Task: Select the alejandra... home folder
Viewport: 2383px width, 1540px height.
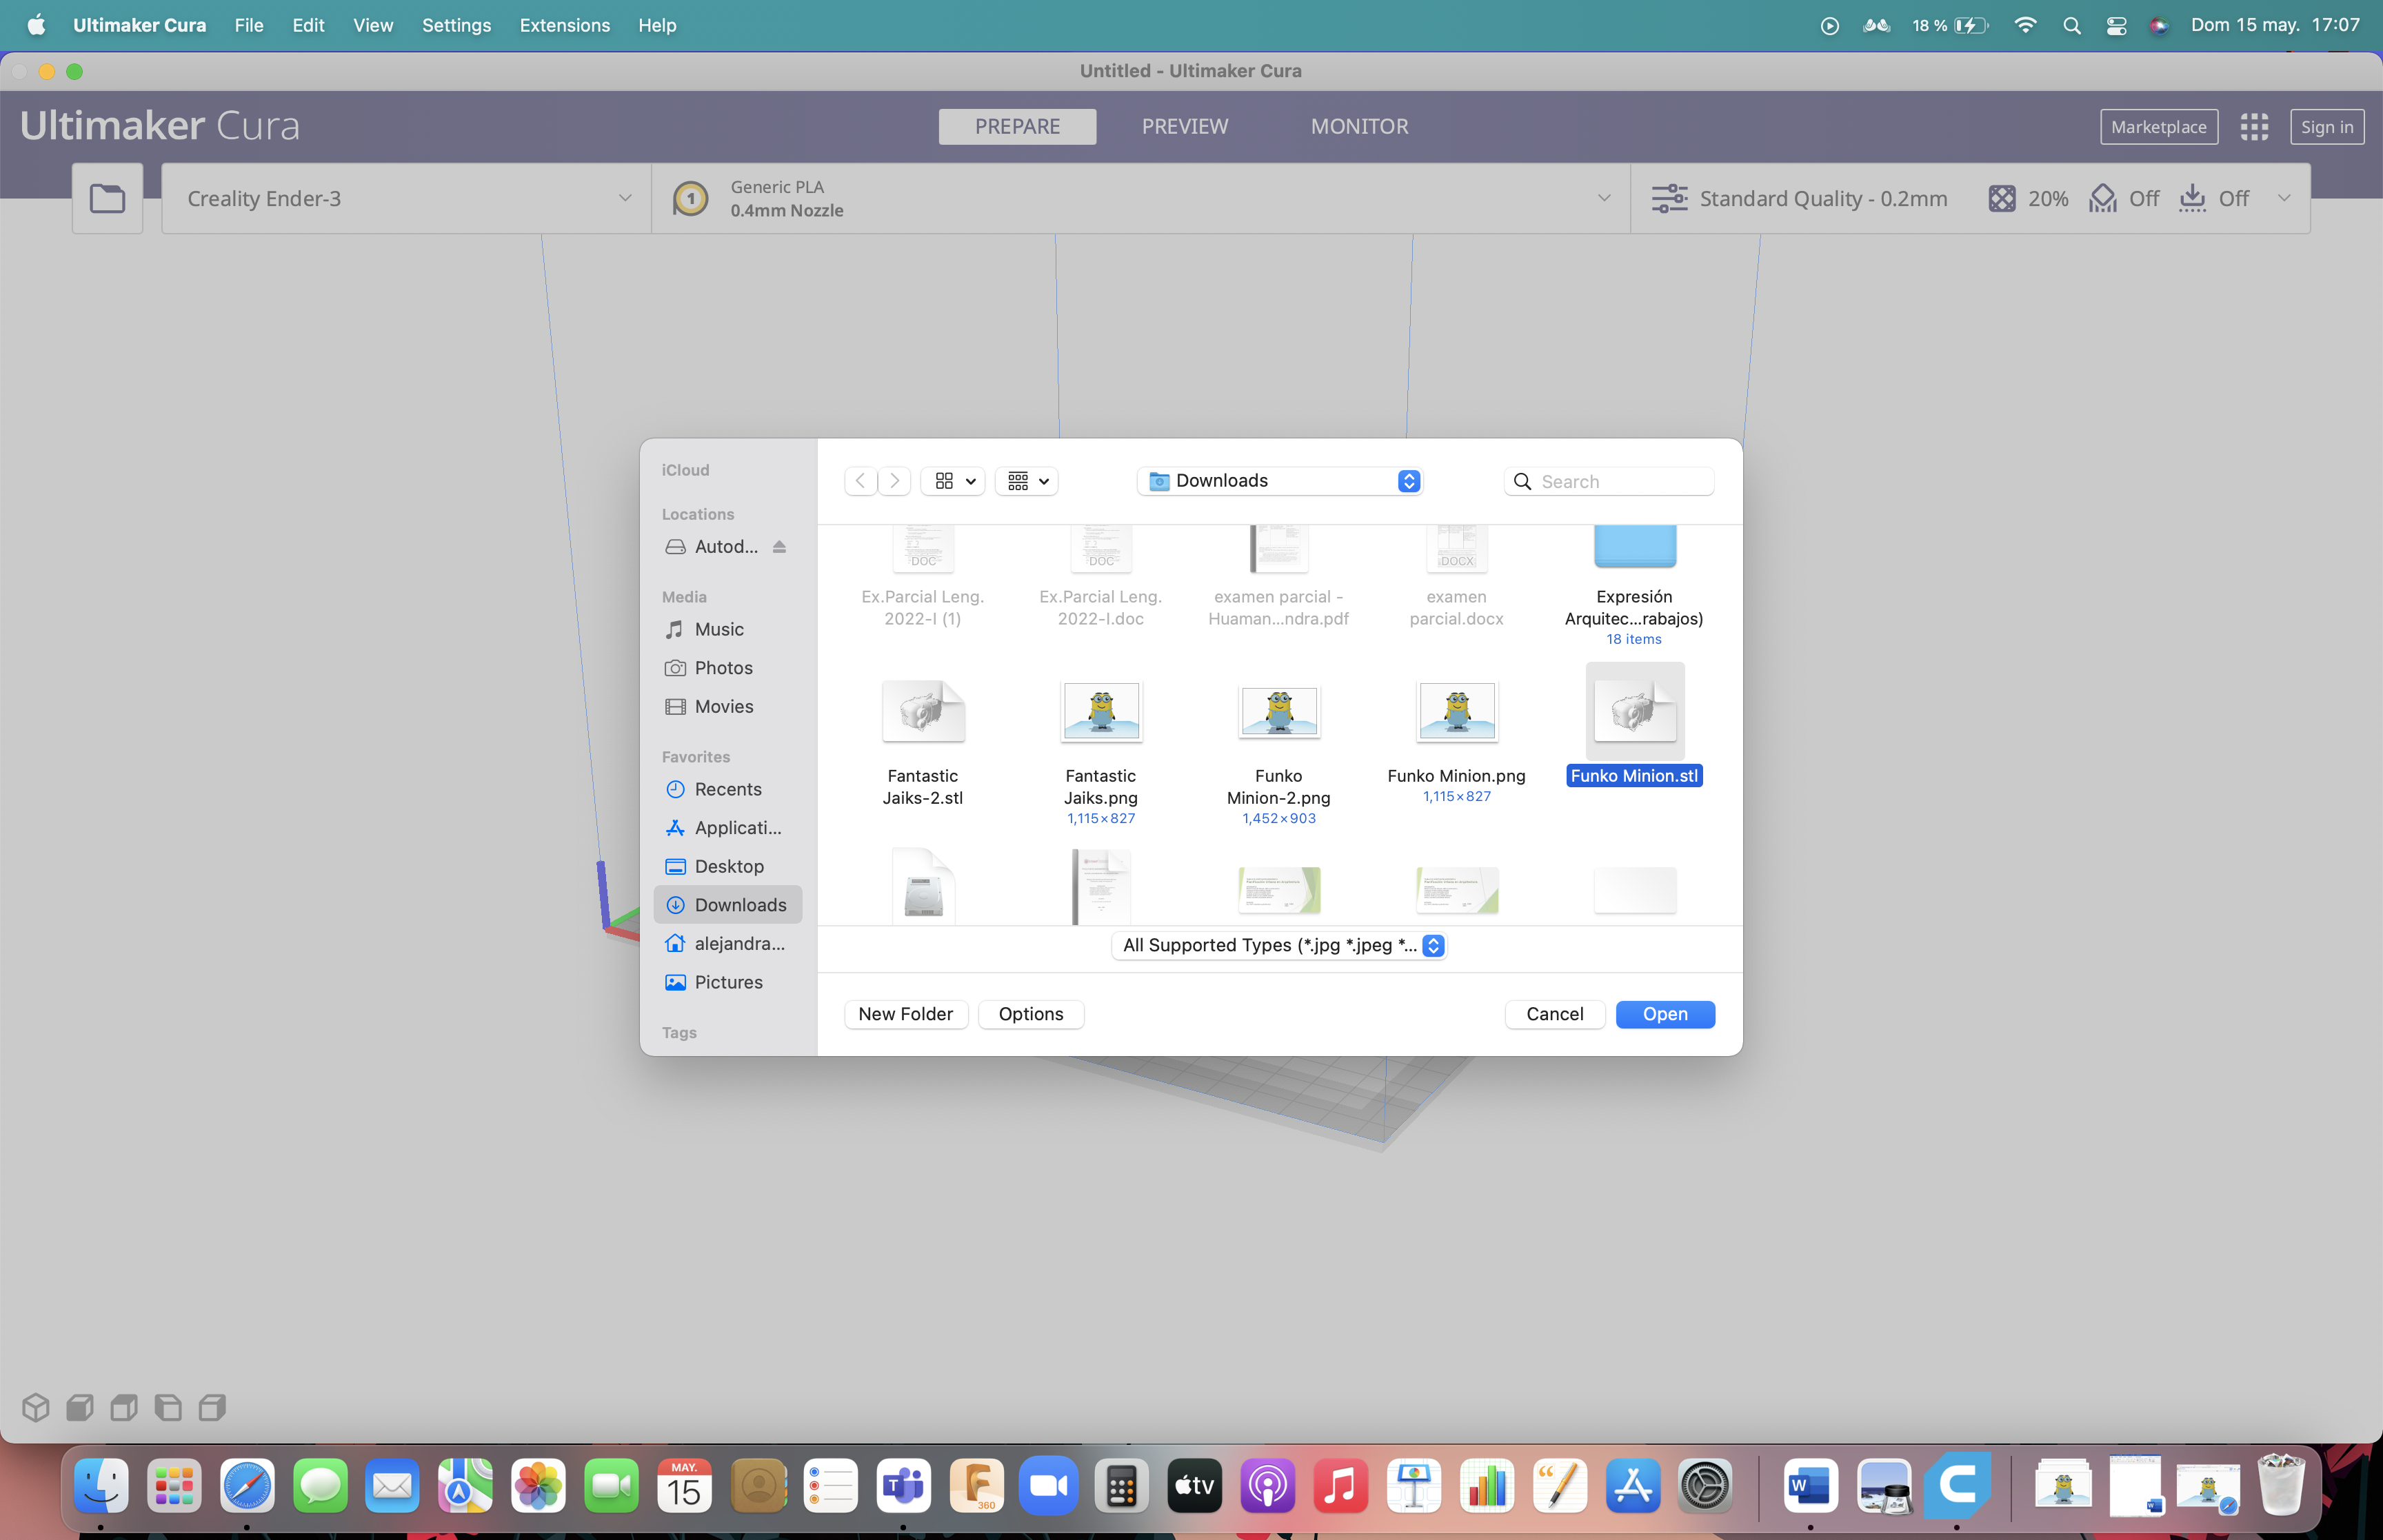Action: [x=728, y=943]
